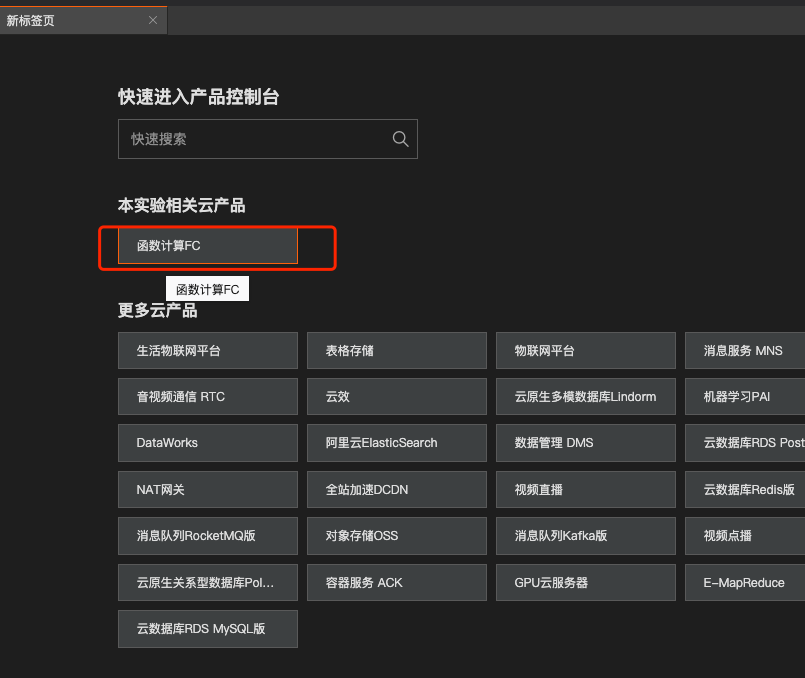Screen dimensions: 805x678
Task: Click the 更多云产品 heading
Action: coord(158,310)
